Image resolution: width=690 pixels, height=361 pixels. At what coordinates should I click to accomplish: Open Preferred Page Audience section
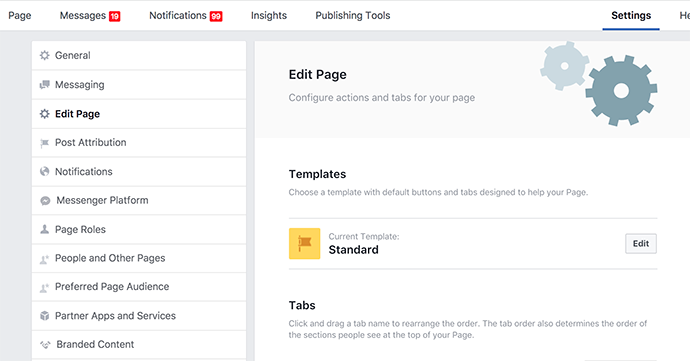pos(139,287)
